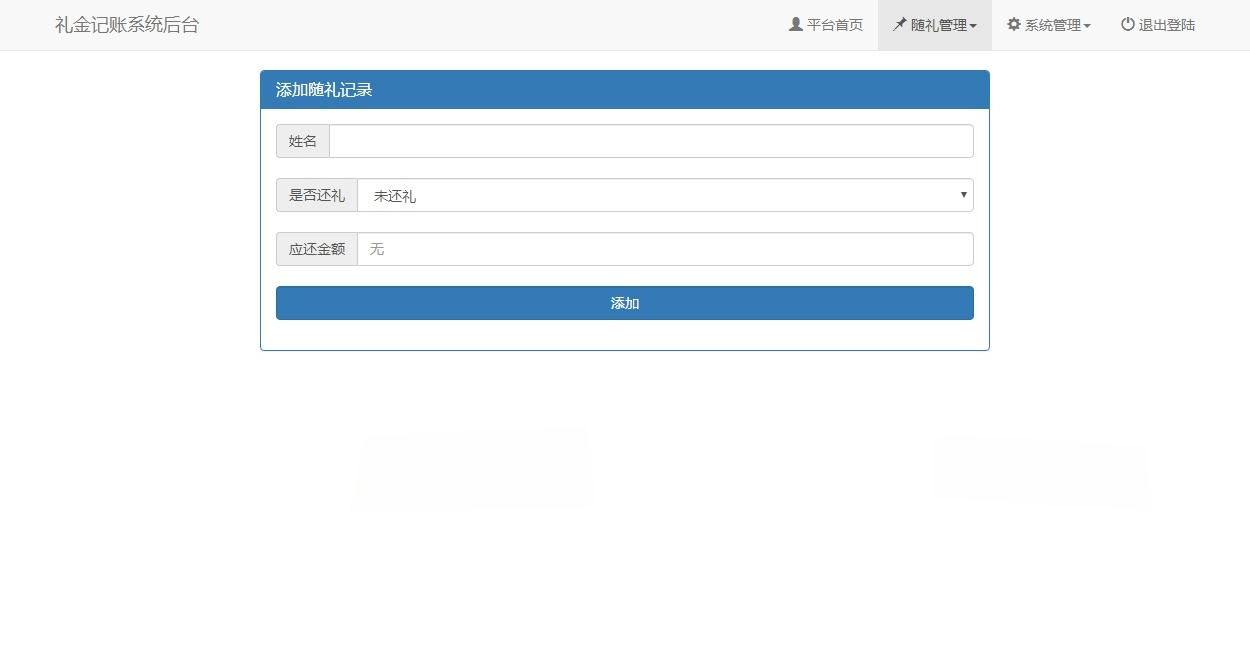1250x662 pixels.
Task: Click the 是否还礼 dropdown arrow
Action: [x=962, y=194]
